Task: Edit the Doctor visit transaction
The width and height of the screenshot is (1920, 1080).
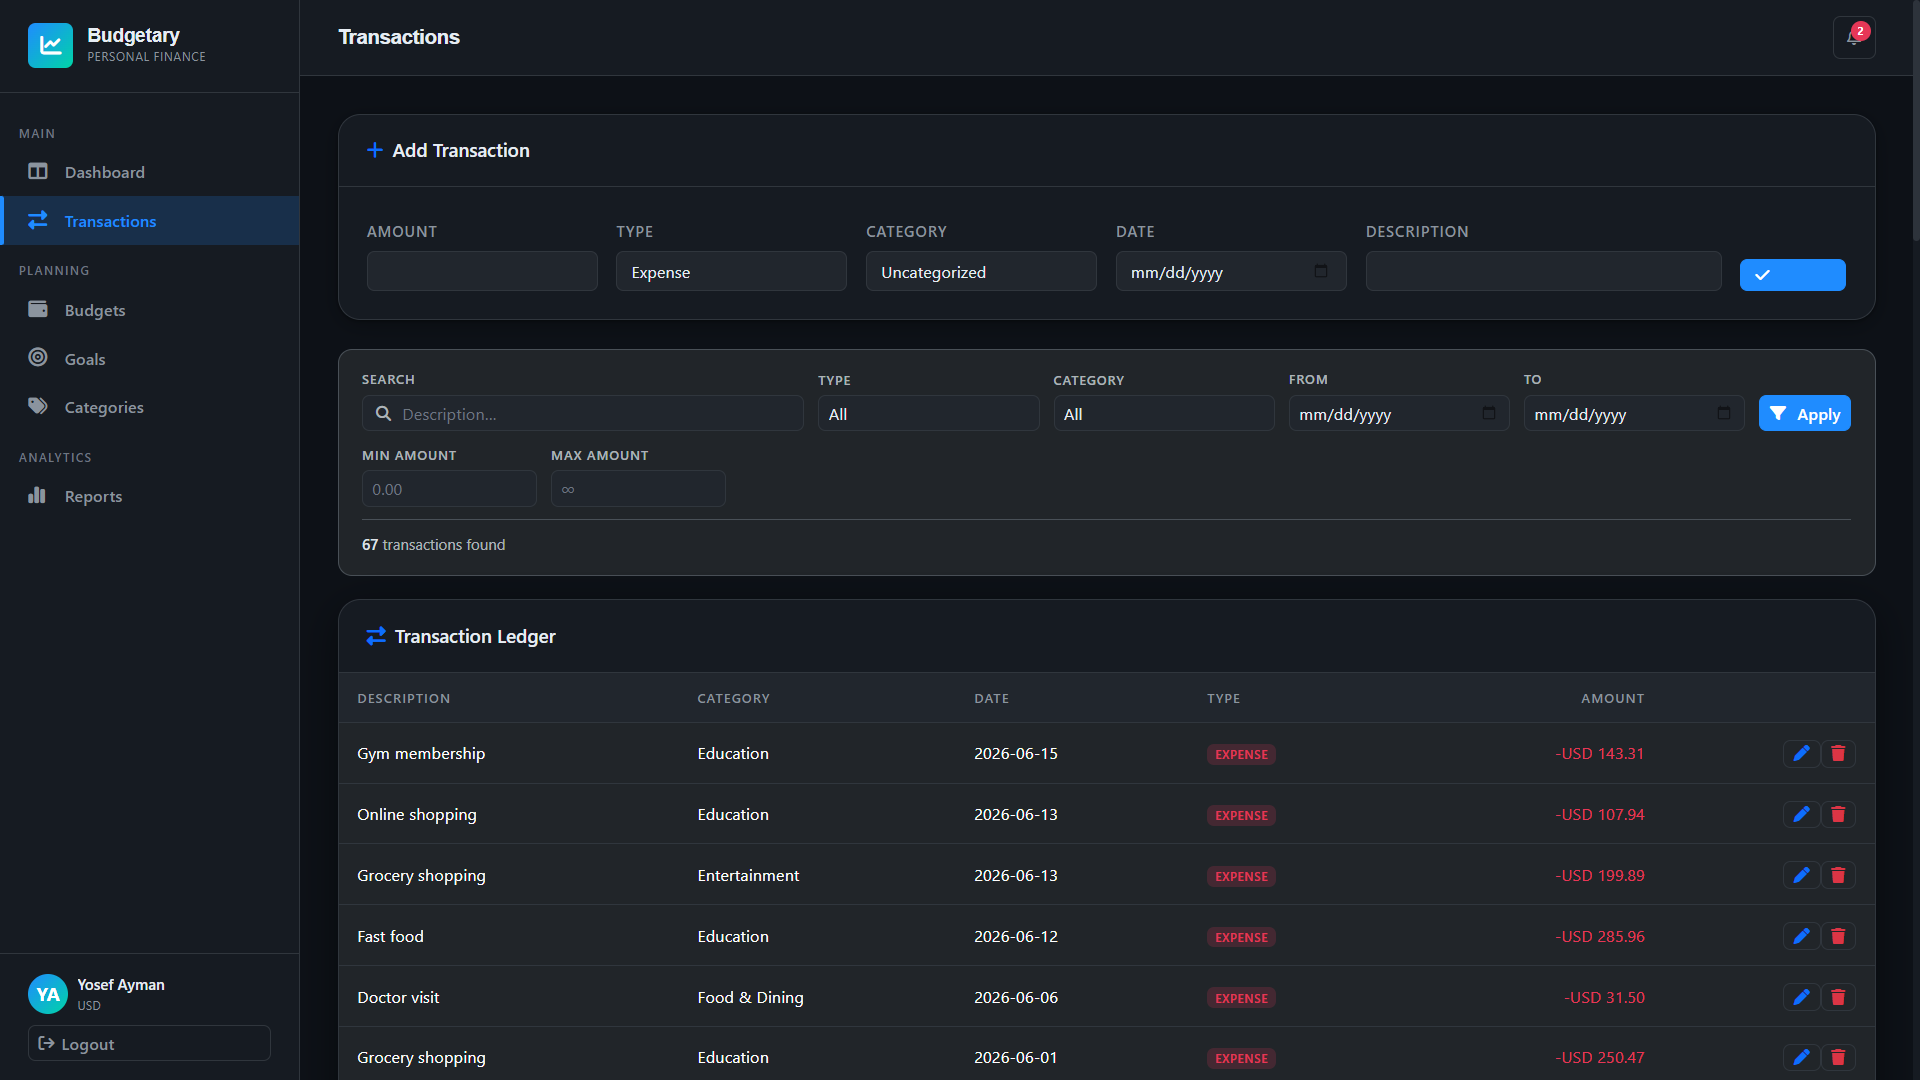Action: [1801, 998]
